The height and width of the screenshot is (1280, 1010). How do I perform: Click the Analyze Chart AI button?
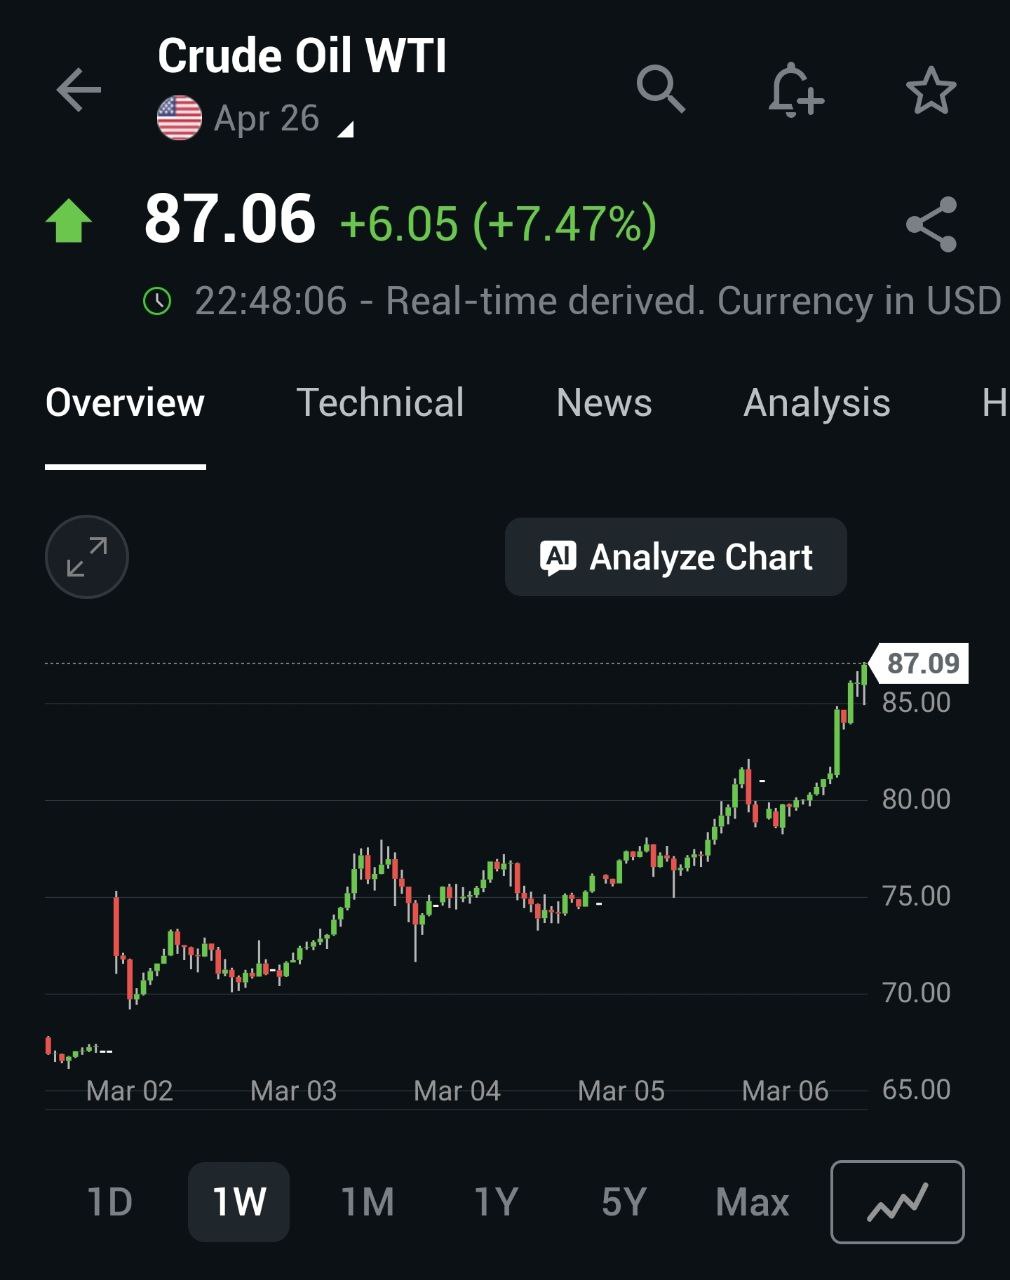click(x=676, y=557)
